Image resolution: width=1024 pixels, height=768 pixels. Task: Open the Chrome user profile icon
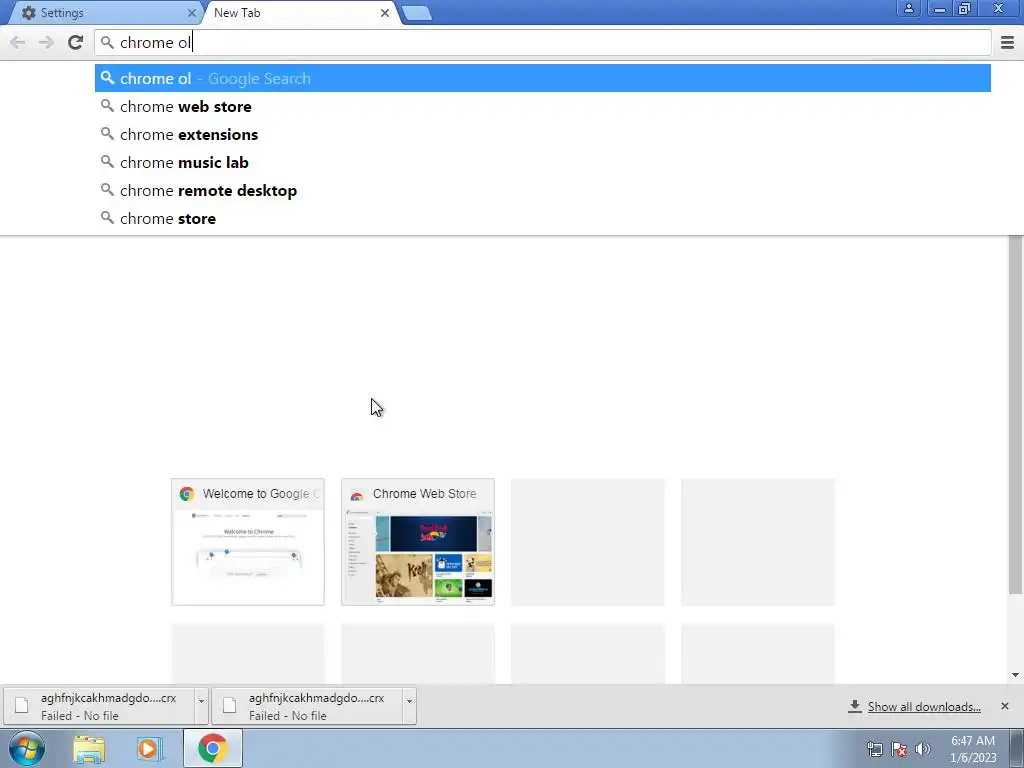(908, 8)
